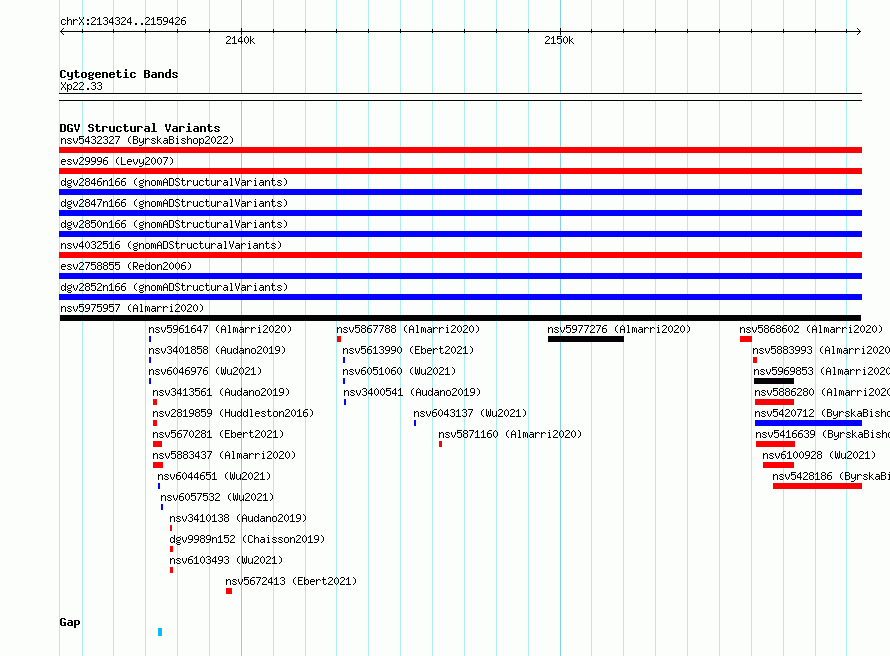Click the nsv6044651 (Wu2021) label
890x656 pixels.
[215, 476]
